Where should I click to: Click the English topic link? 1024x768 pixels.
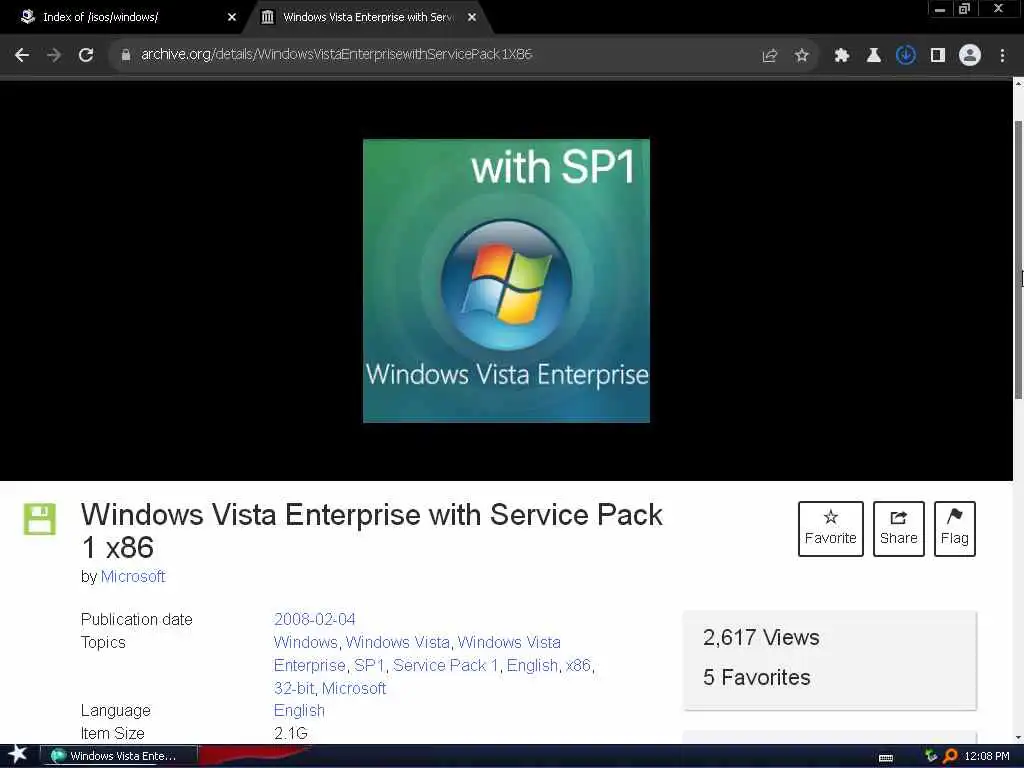click(532, 665)
